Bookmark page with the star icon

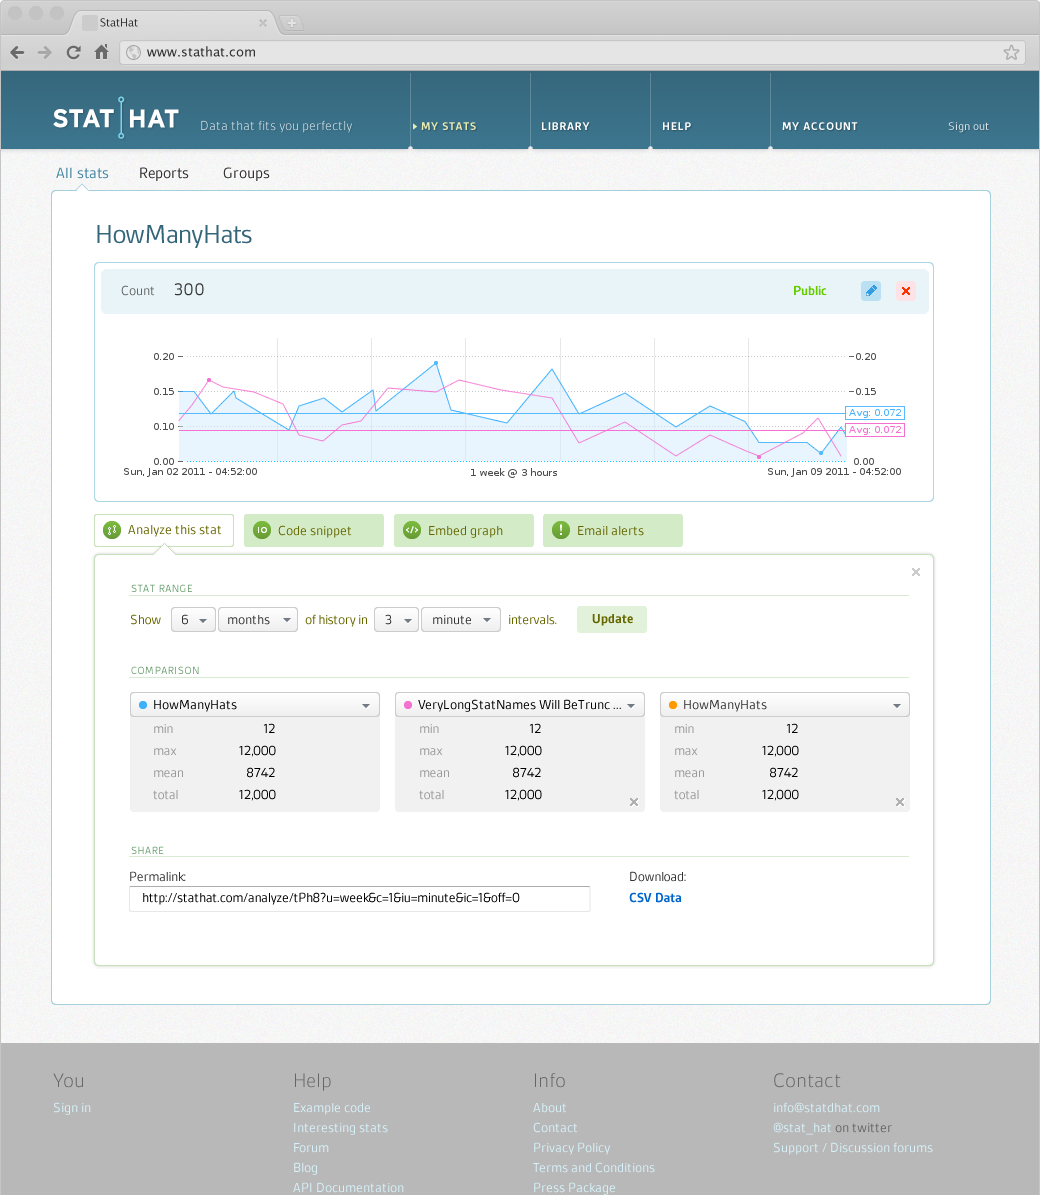click(x=1011, y=53)
